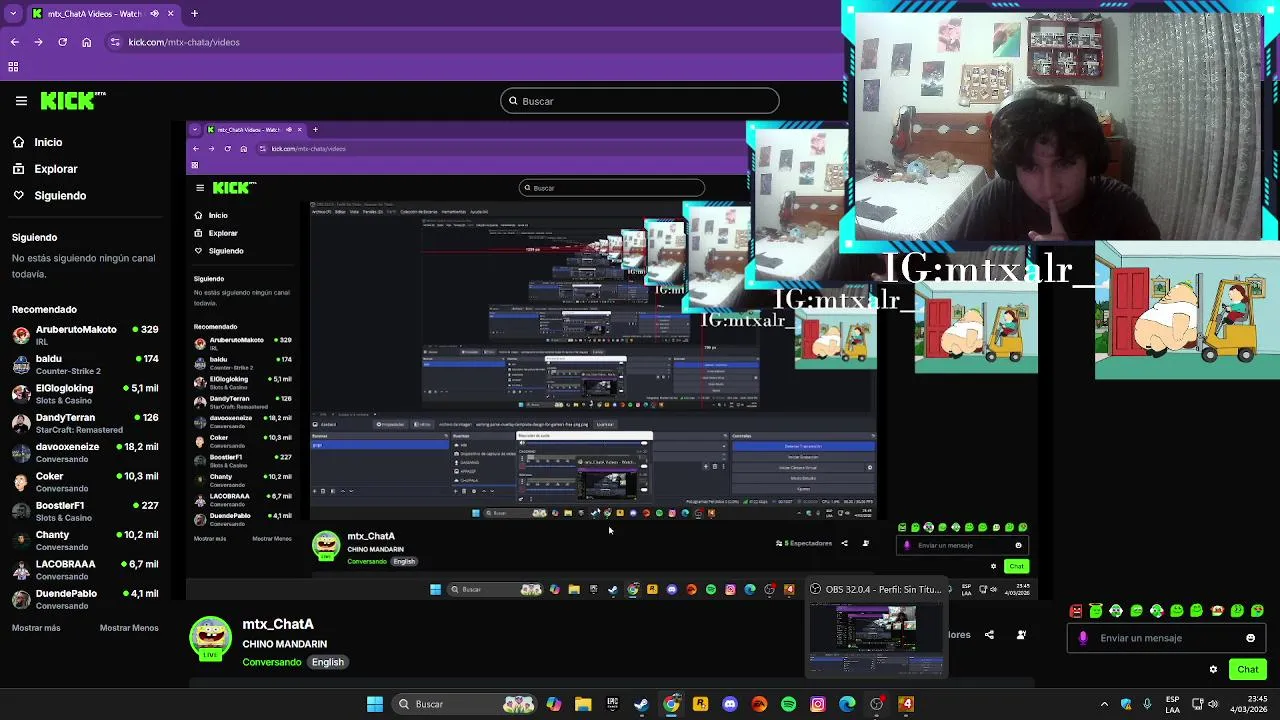
Task: Go forward in the browser
Action: tap(38, 42)
